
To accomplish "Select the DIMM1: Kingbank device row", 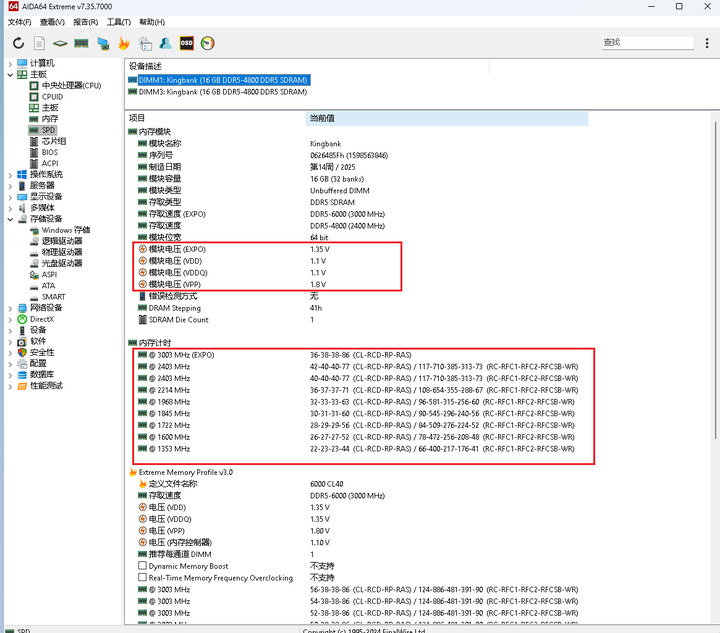I will coord(223,80).
